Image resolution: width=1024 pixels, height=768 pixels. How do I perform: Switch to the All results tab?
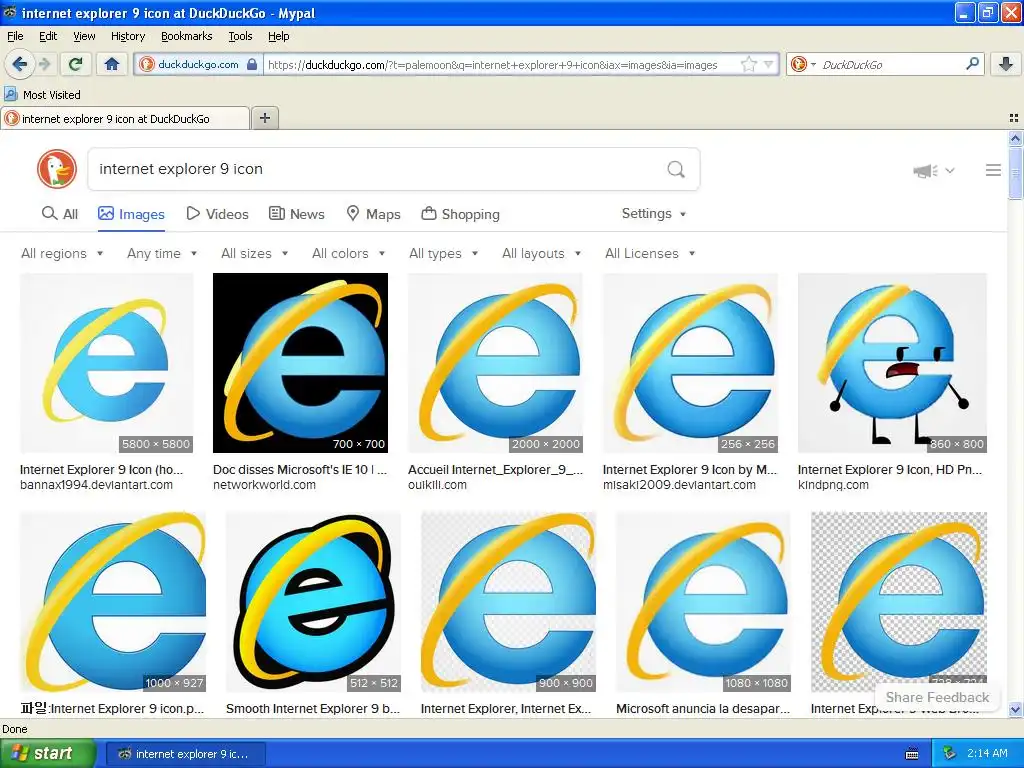59,214
